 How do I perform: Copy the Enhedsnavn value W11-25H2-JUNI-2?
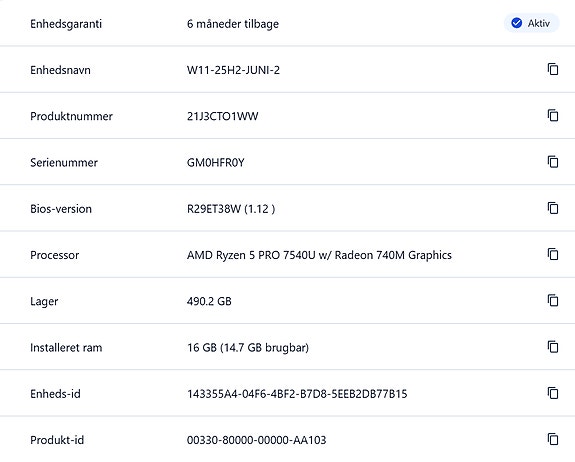553,69
